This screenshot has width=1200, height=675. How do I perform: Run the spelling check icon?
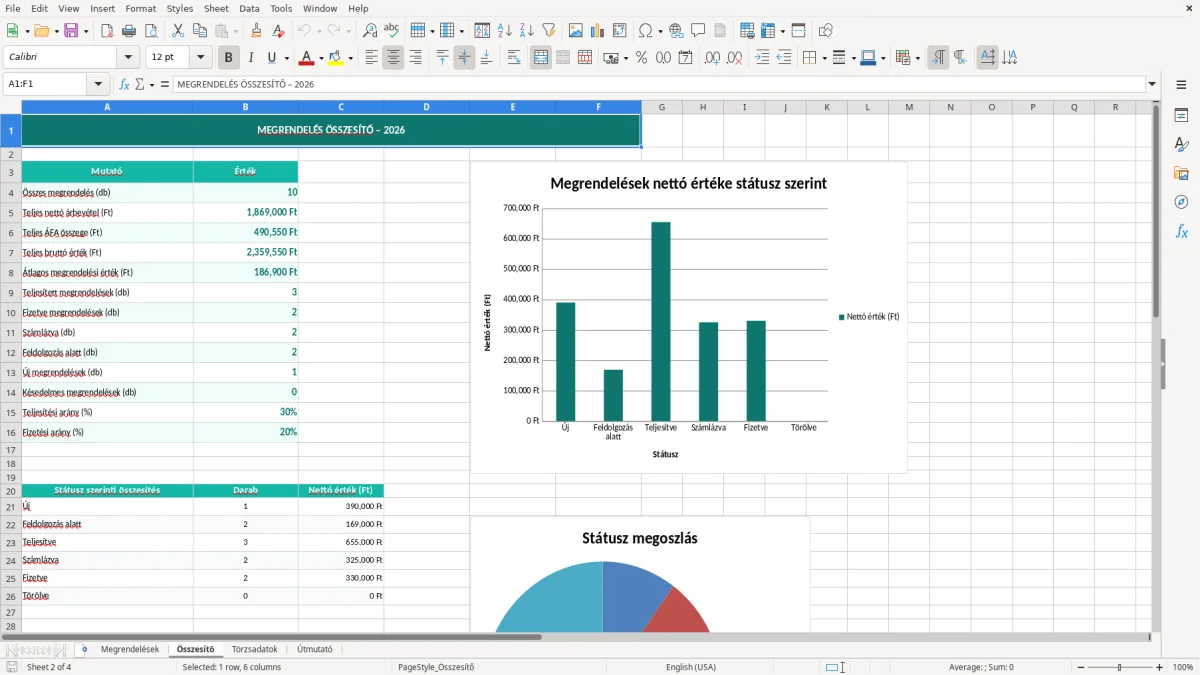(392, 31)
